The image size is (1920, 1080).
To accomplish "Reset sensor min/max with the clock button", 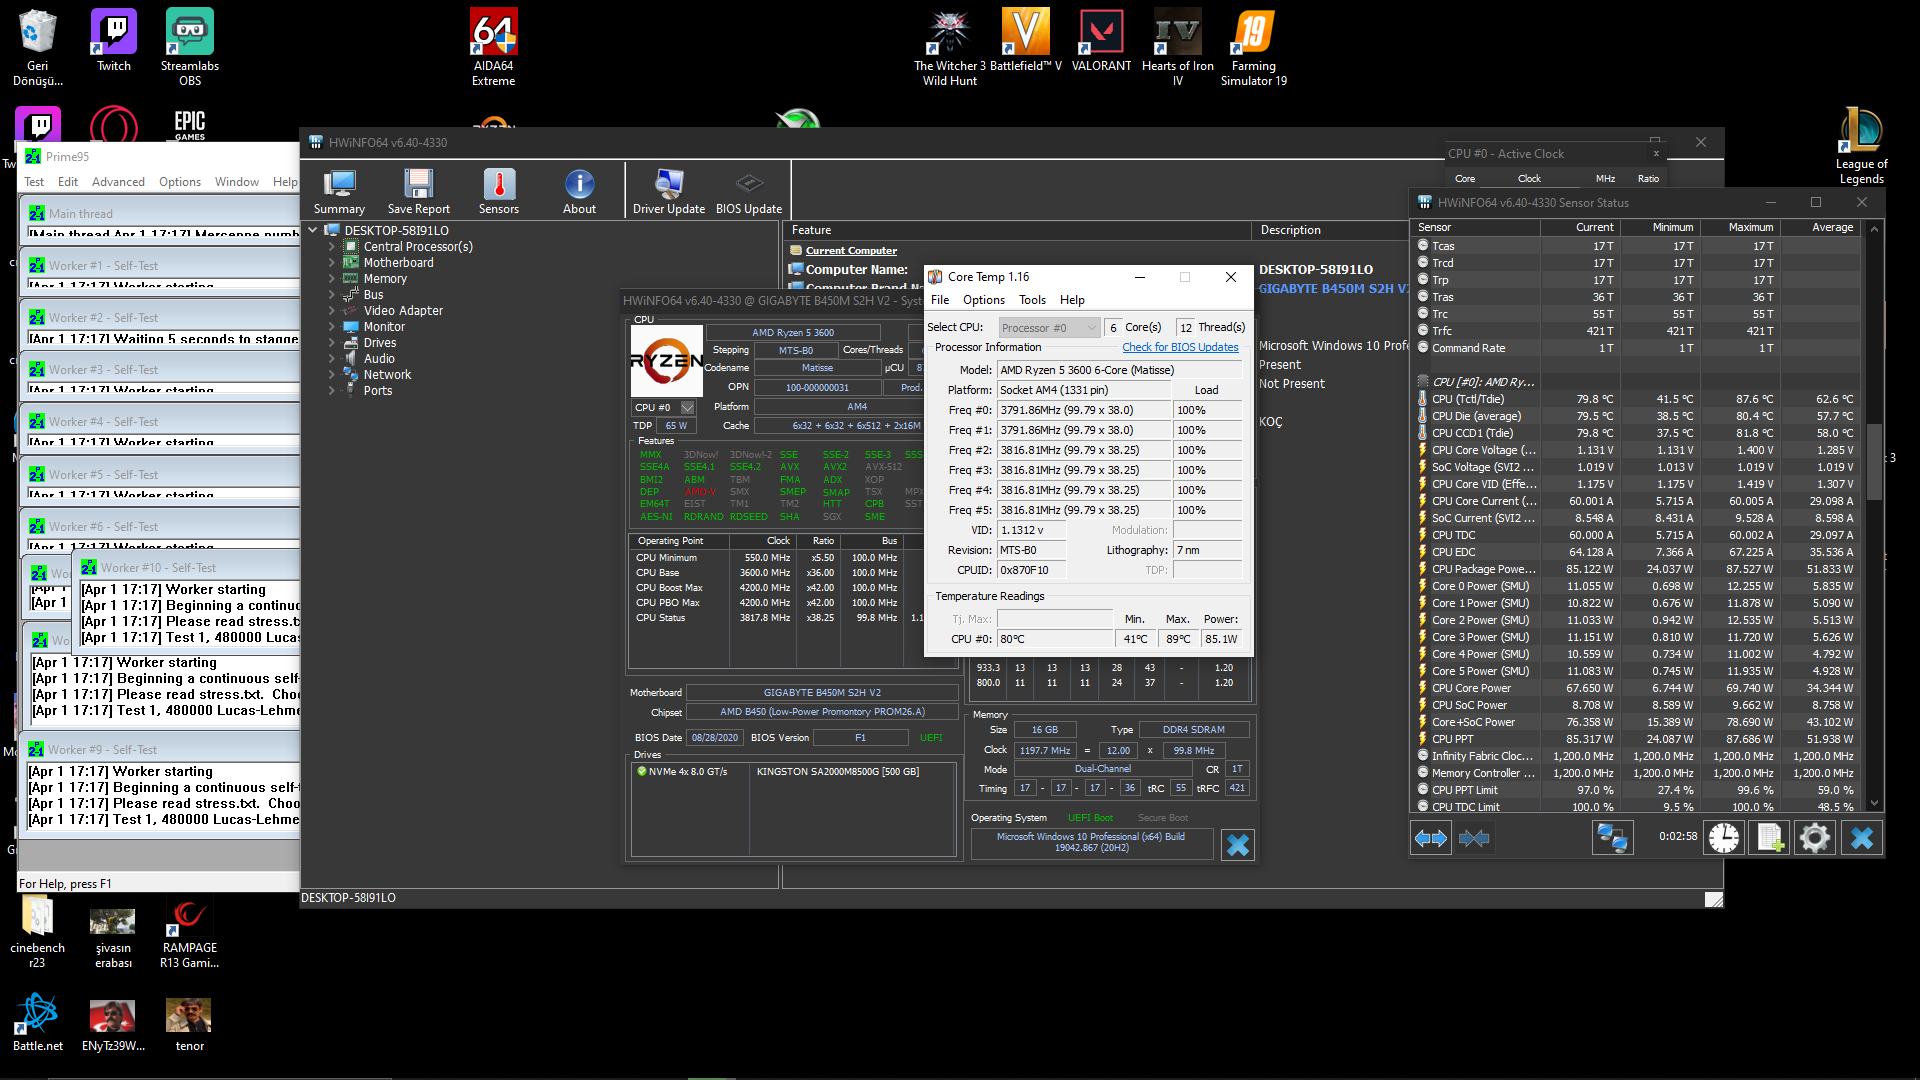I will point(1724,838).
